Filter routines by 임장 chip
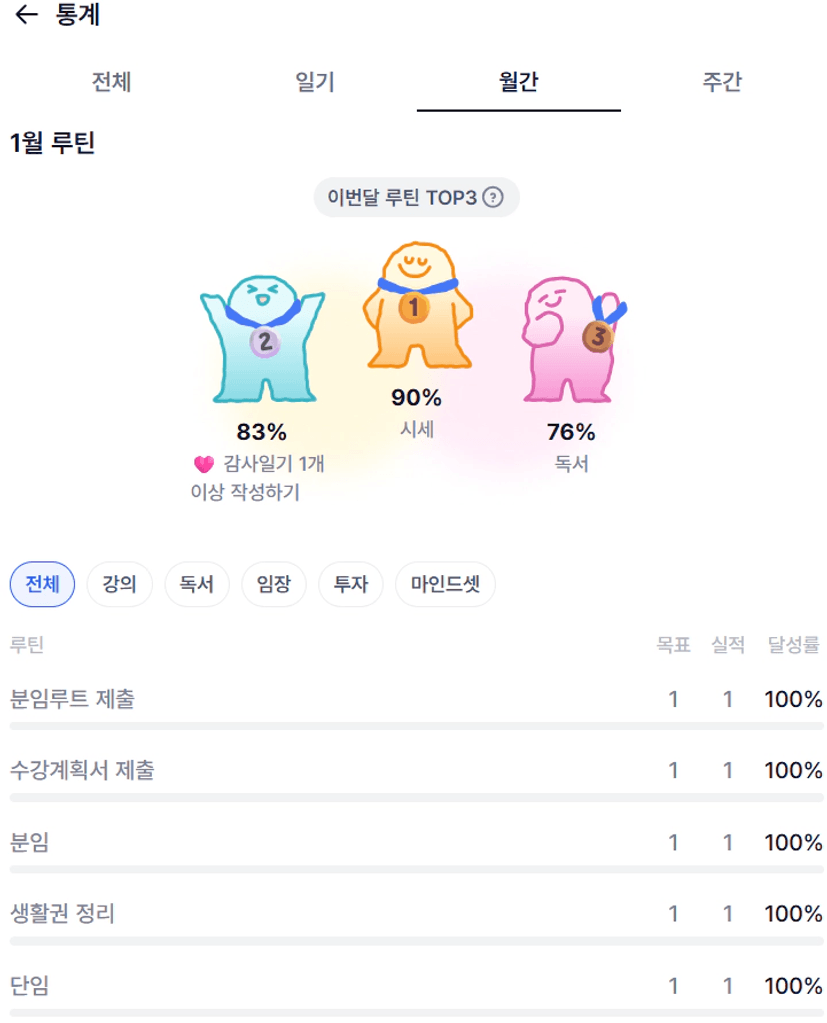 click(273, 584)
